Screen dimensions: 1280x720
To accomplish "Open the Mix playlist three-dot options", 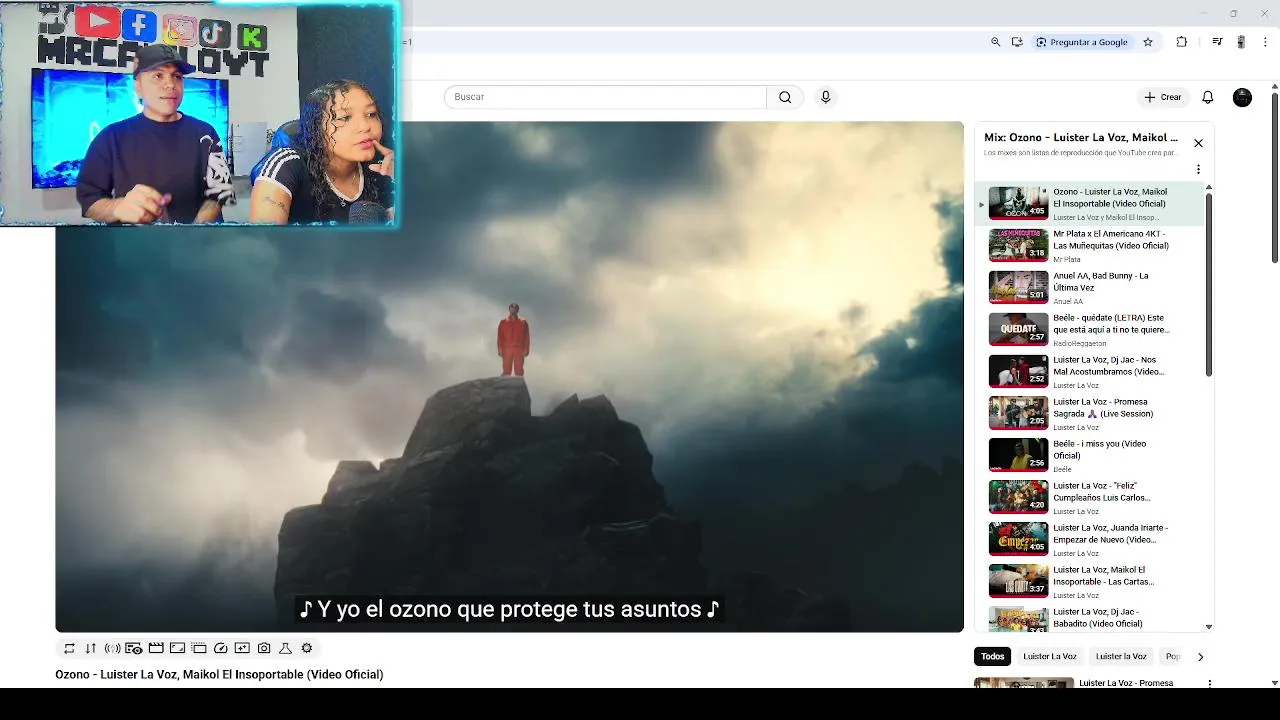I will (1198, 169).
